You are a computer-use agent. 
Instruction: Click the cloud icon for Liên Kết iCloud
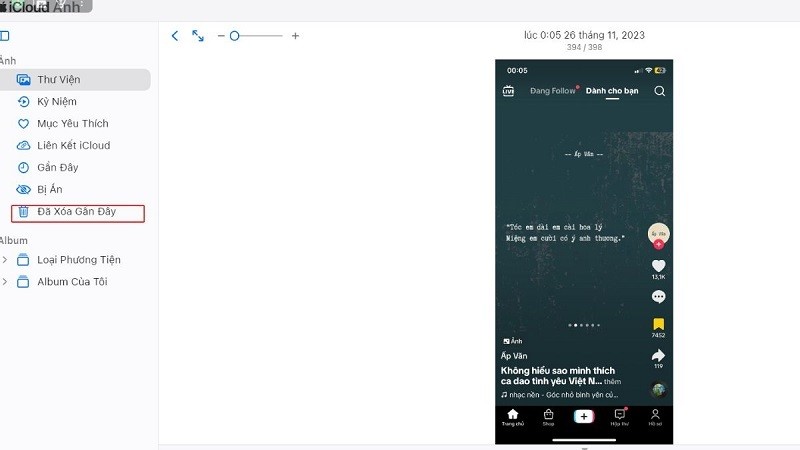coord(24,146)
